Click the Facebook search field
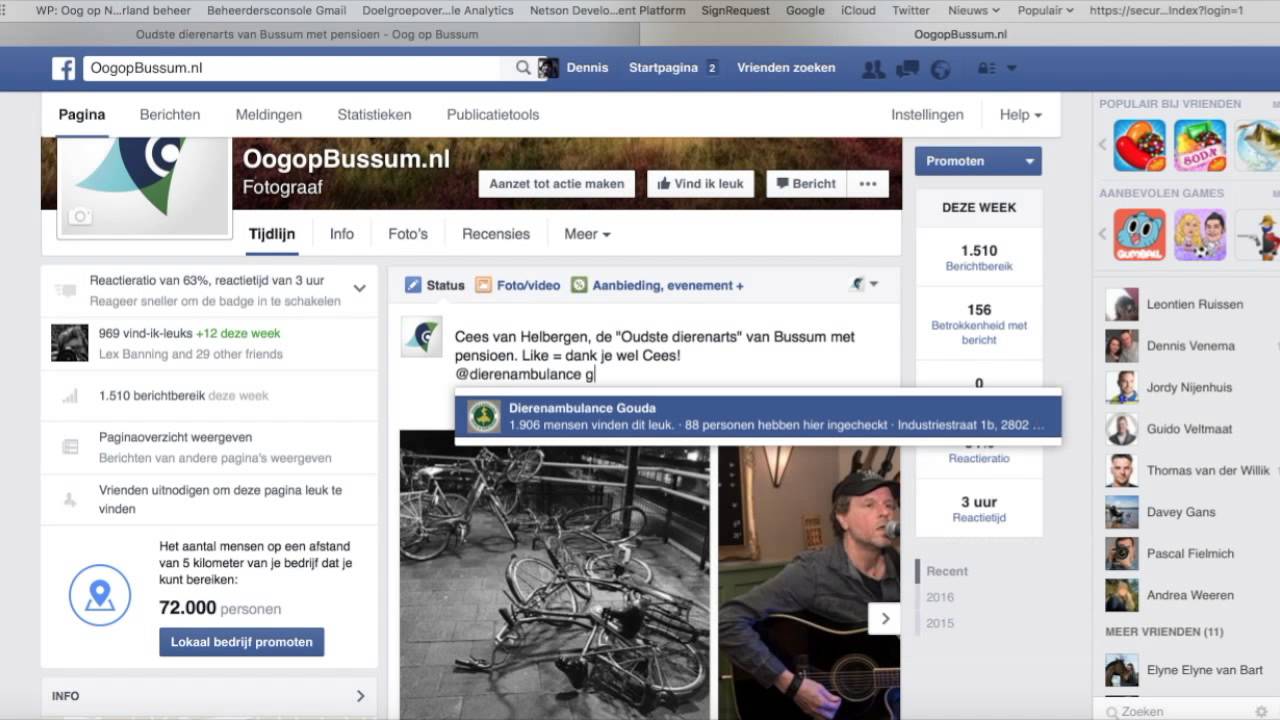Image resolution: width=1280 pixels, height=720 pixels. click(294, 68)
